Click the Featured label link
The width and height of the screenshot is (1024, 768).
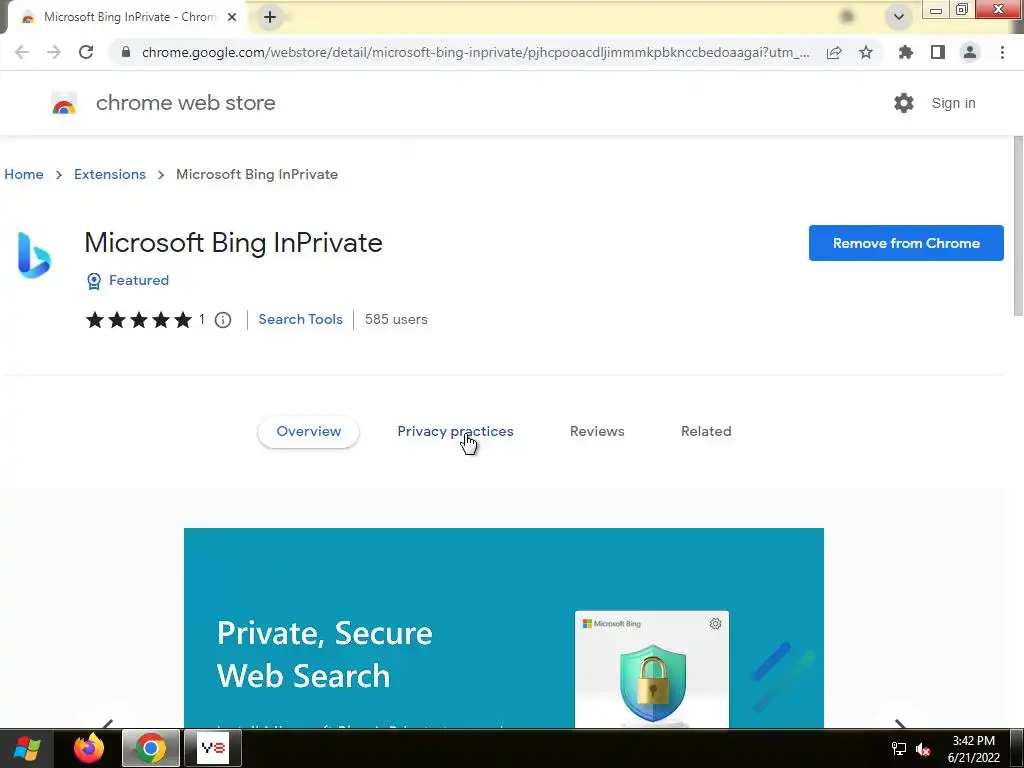coord(138,280)
